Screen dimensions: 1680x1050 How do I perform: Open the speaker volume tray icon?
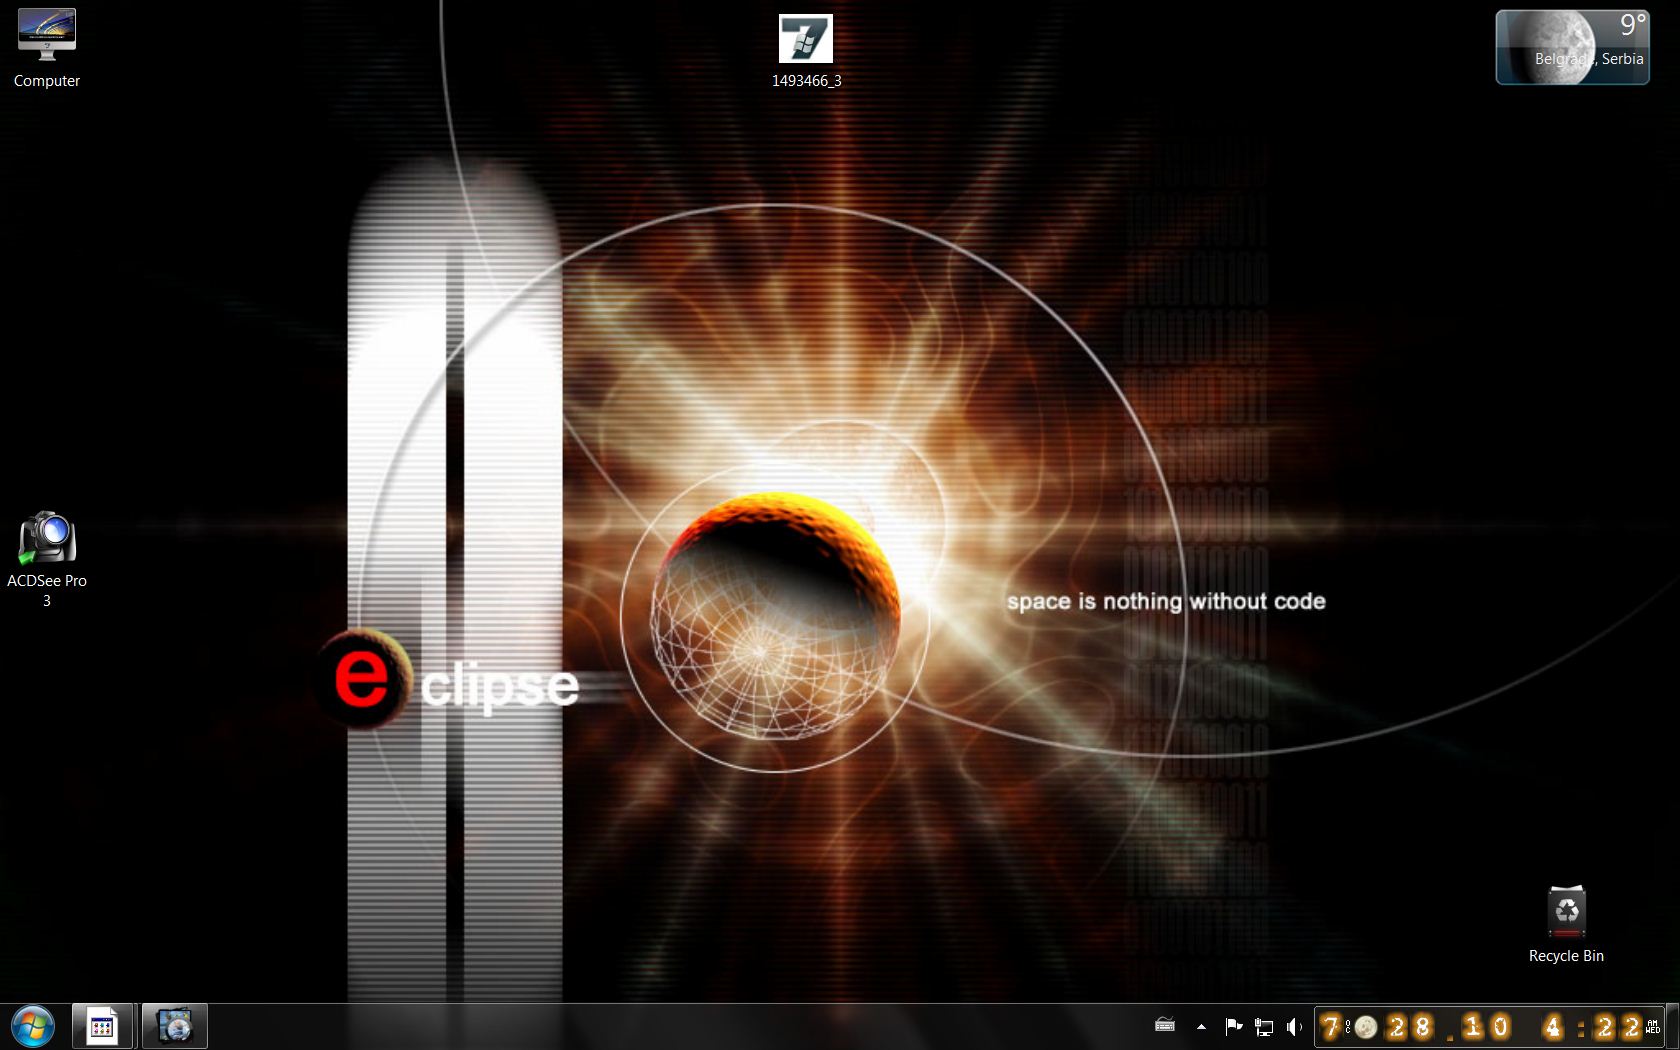1294,1026
